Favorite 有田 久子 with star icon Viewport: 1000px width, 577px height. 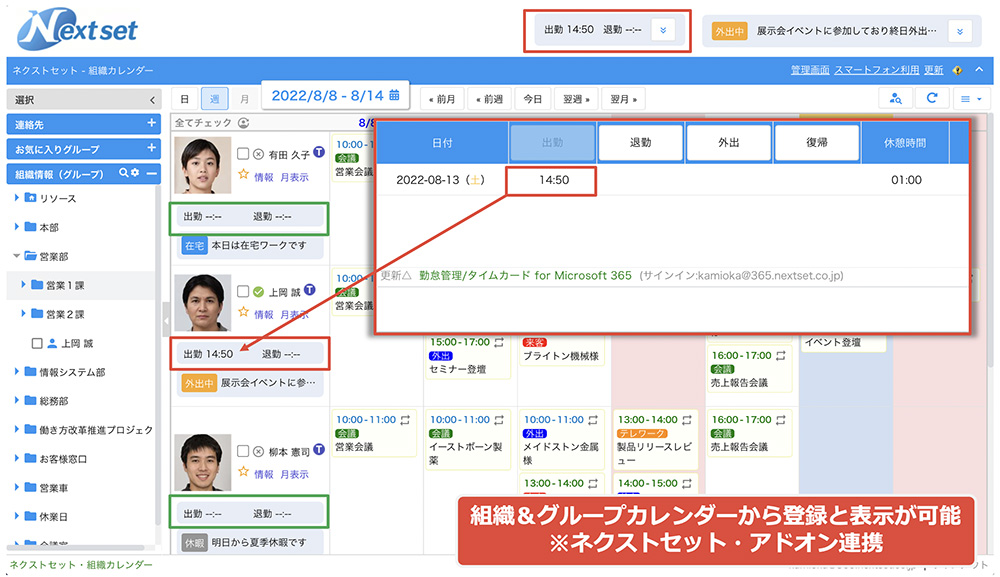click(243, 174)
